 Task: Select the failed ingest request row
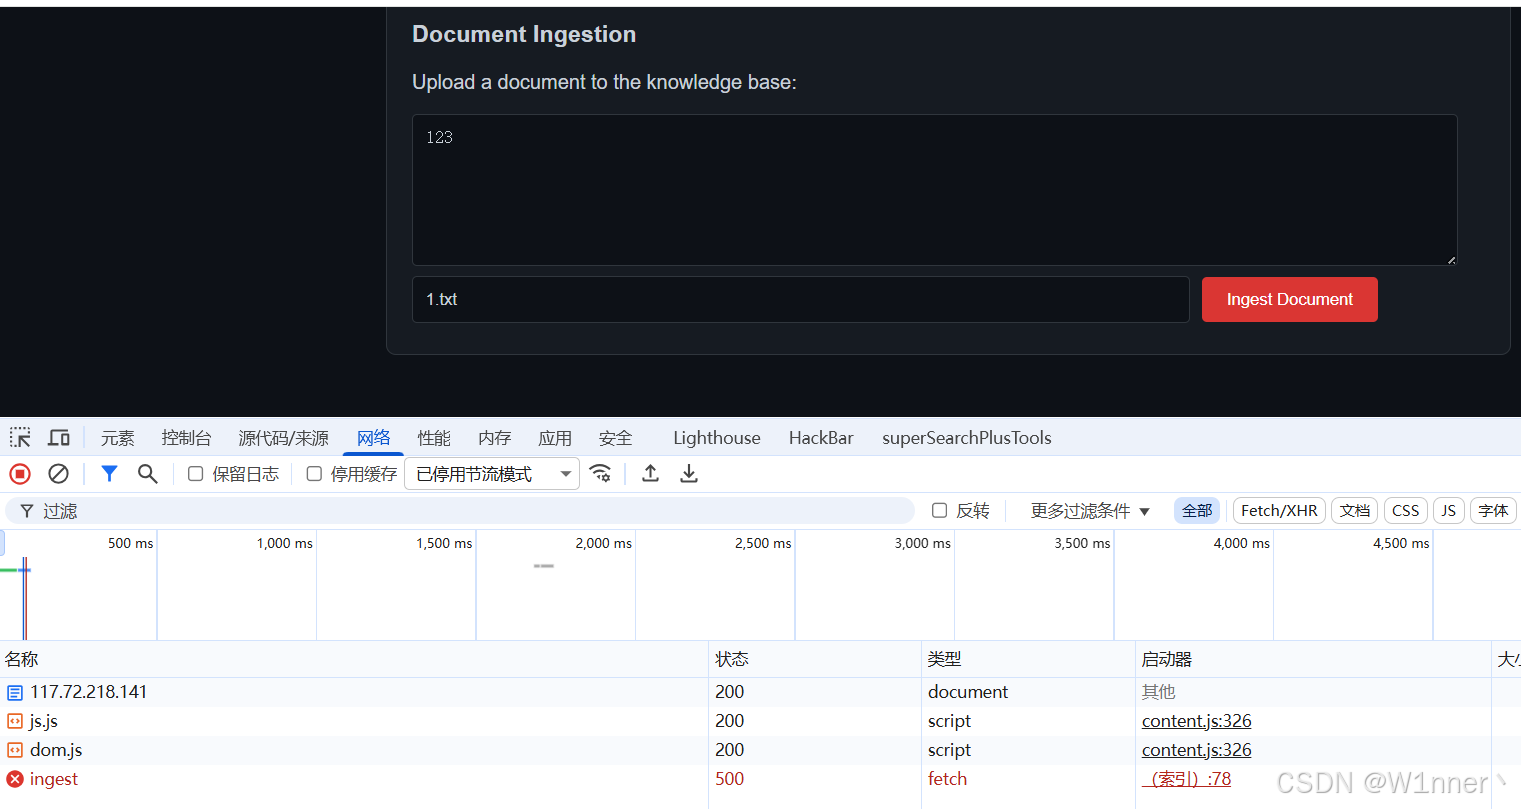point(760,779)
